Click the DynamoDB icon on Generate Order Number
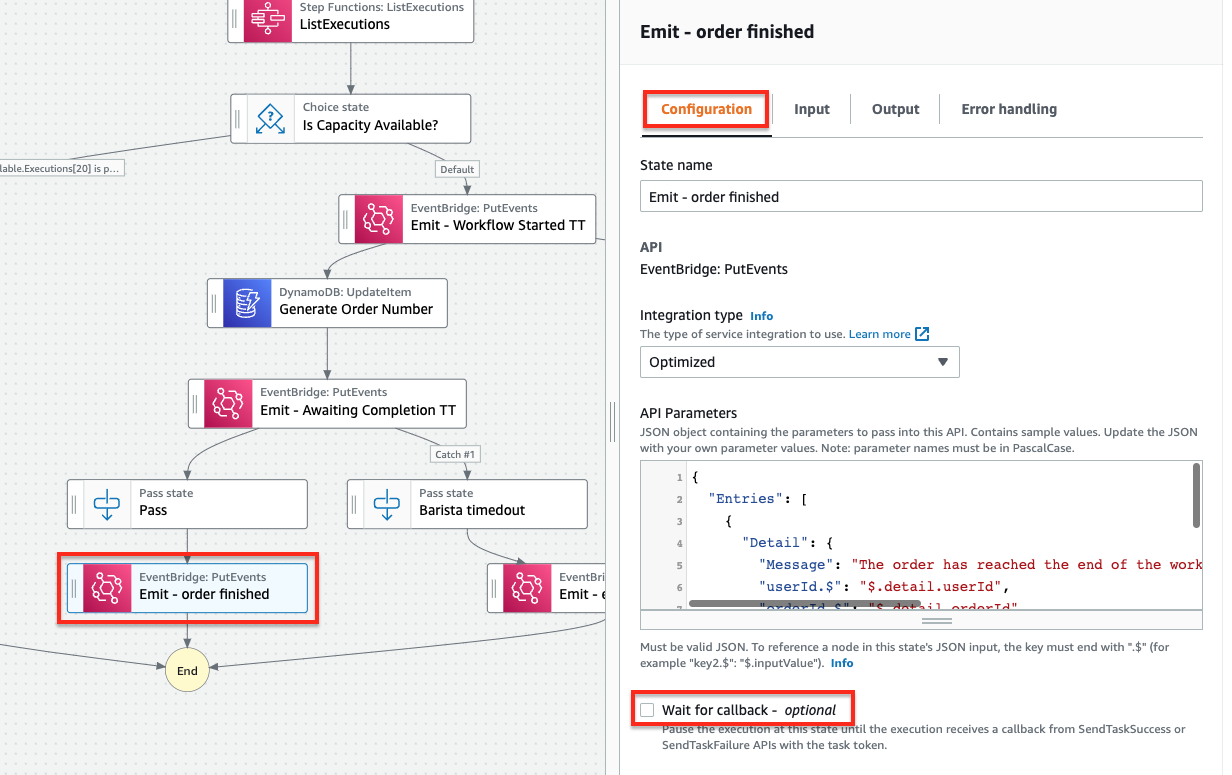 (247, 302)
